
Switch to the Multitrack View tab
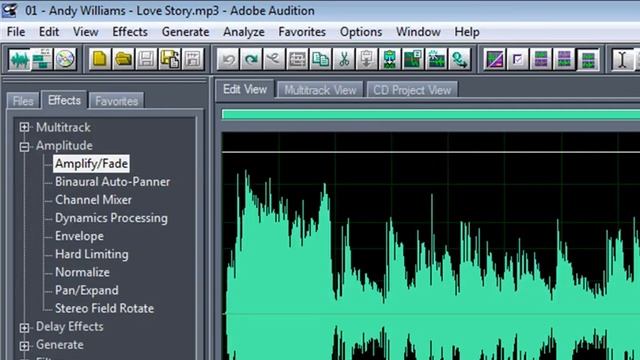320,90
